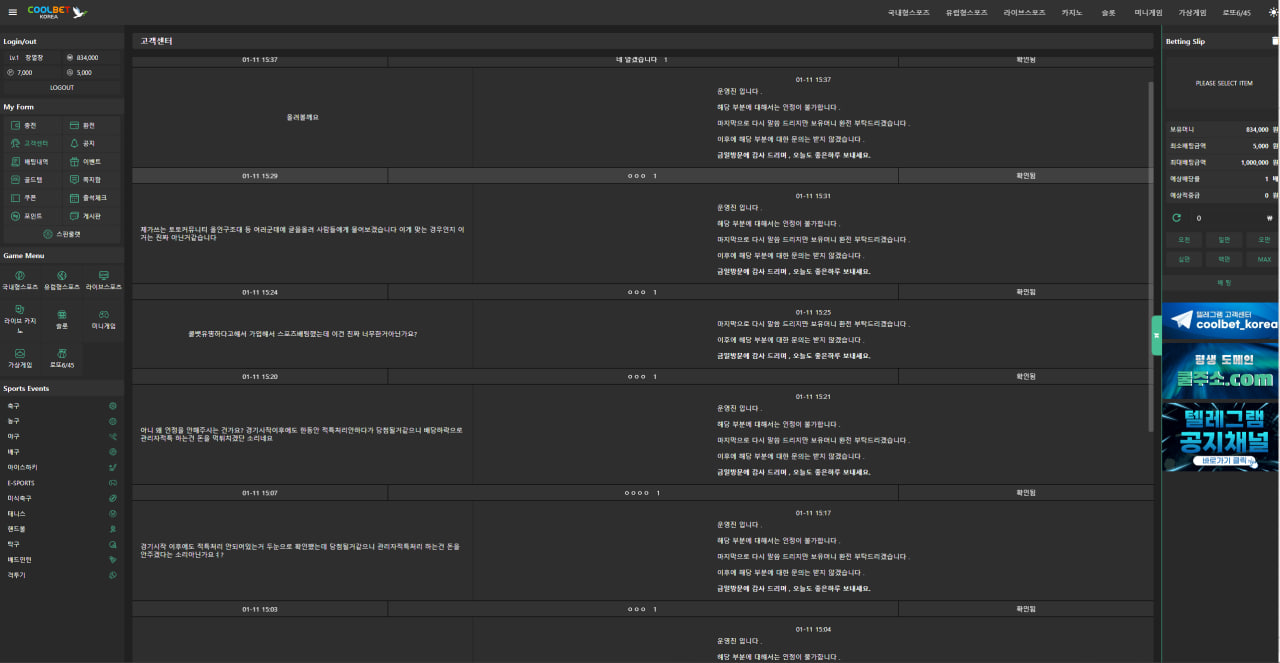Collapse the 01-11 15:20 inquiry entry
1280x663 pixels.
tap(641, 377)
